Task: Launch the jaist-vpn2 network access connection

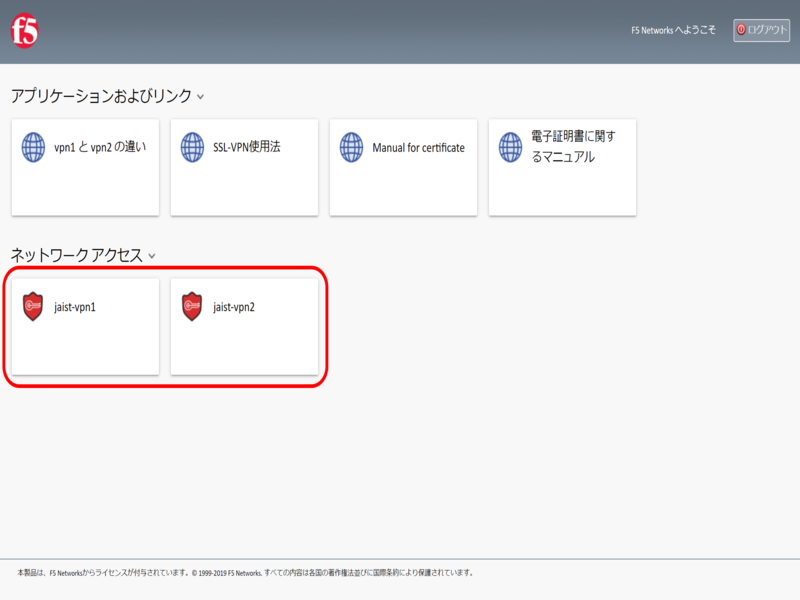Action: (x=234, y=307)
